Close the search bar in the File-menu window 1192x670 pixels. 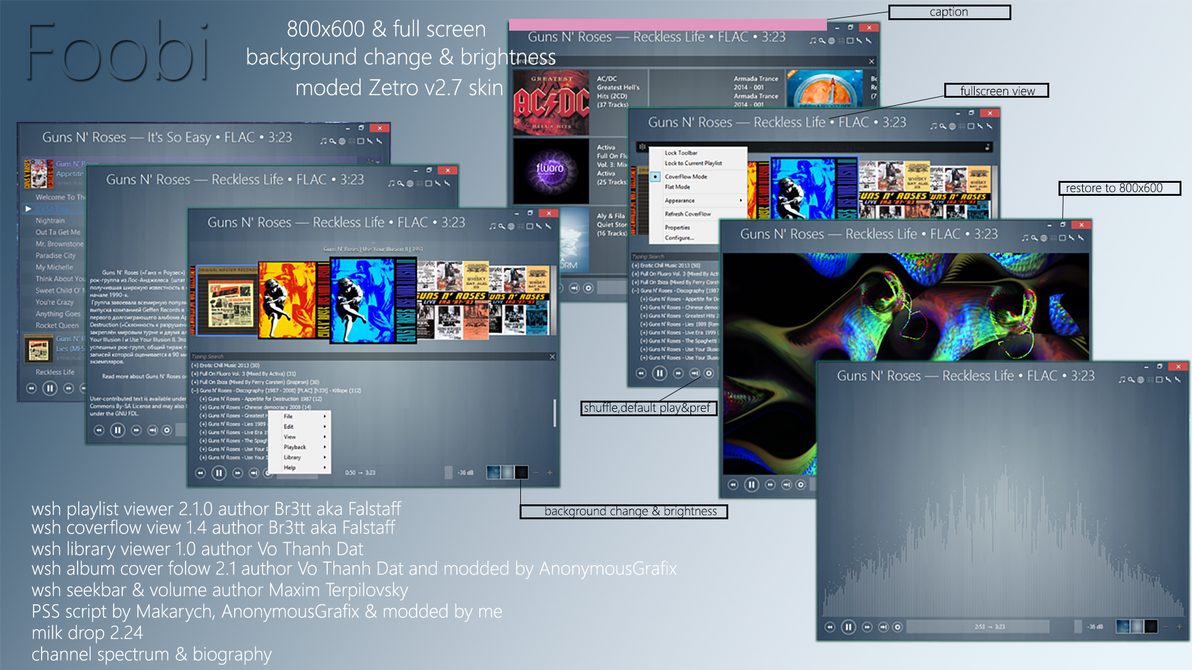pyautogui.click(x=552, y=357)
